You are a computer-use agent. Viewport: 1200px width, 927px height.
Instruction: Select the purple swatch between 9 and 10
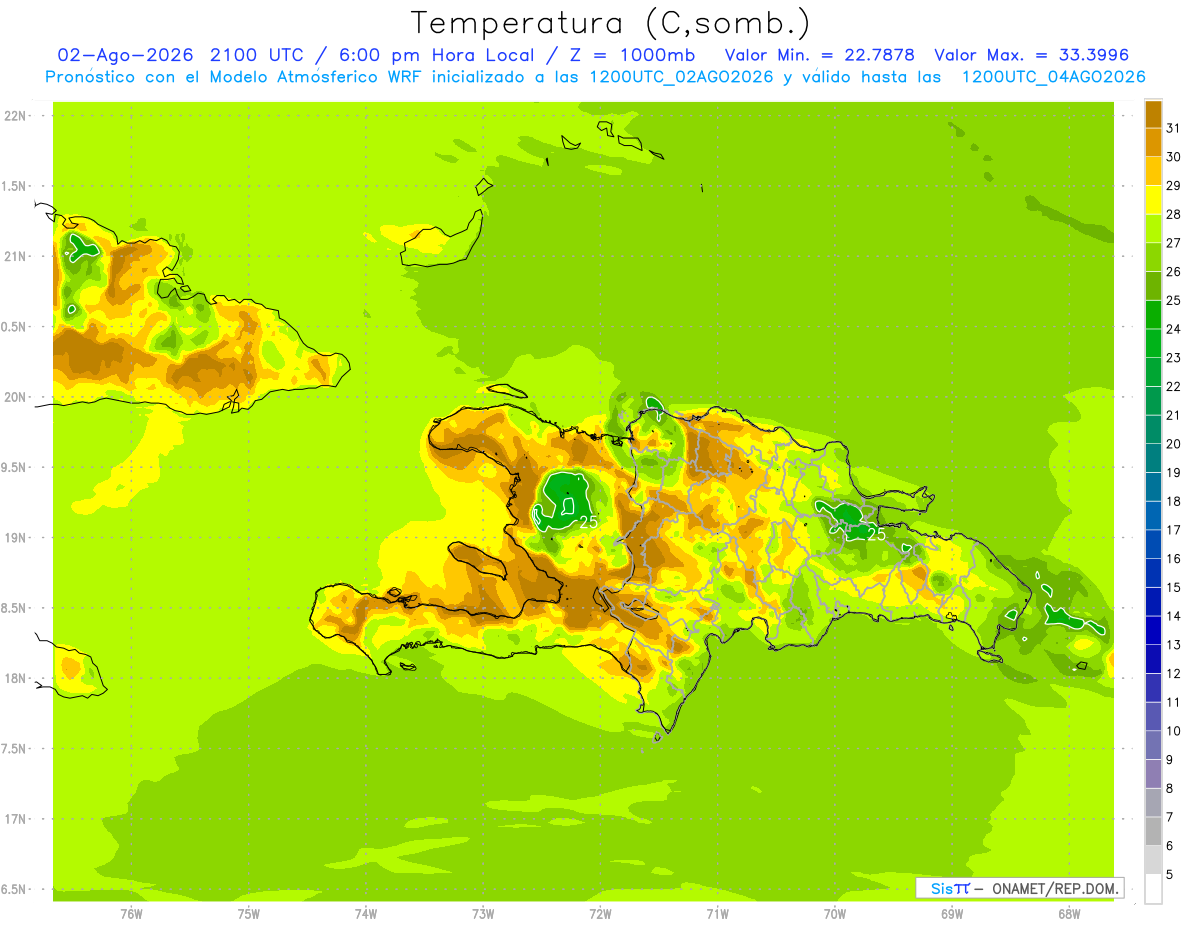pyautogui.click(x=1153, y=744)
